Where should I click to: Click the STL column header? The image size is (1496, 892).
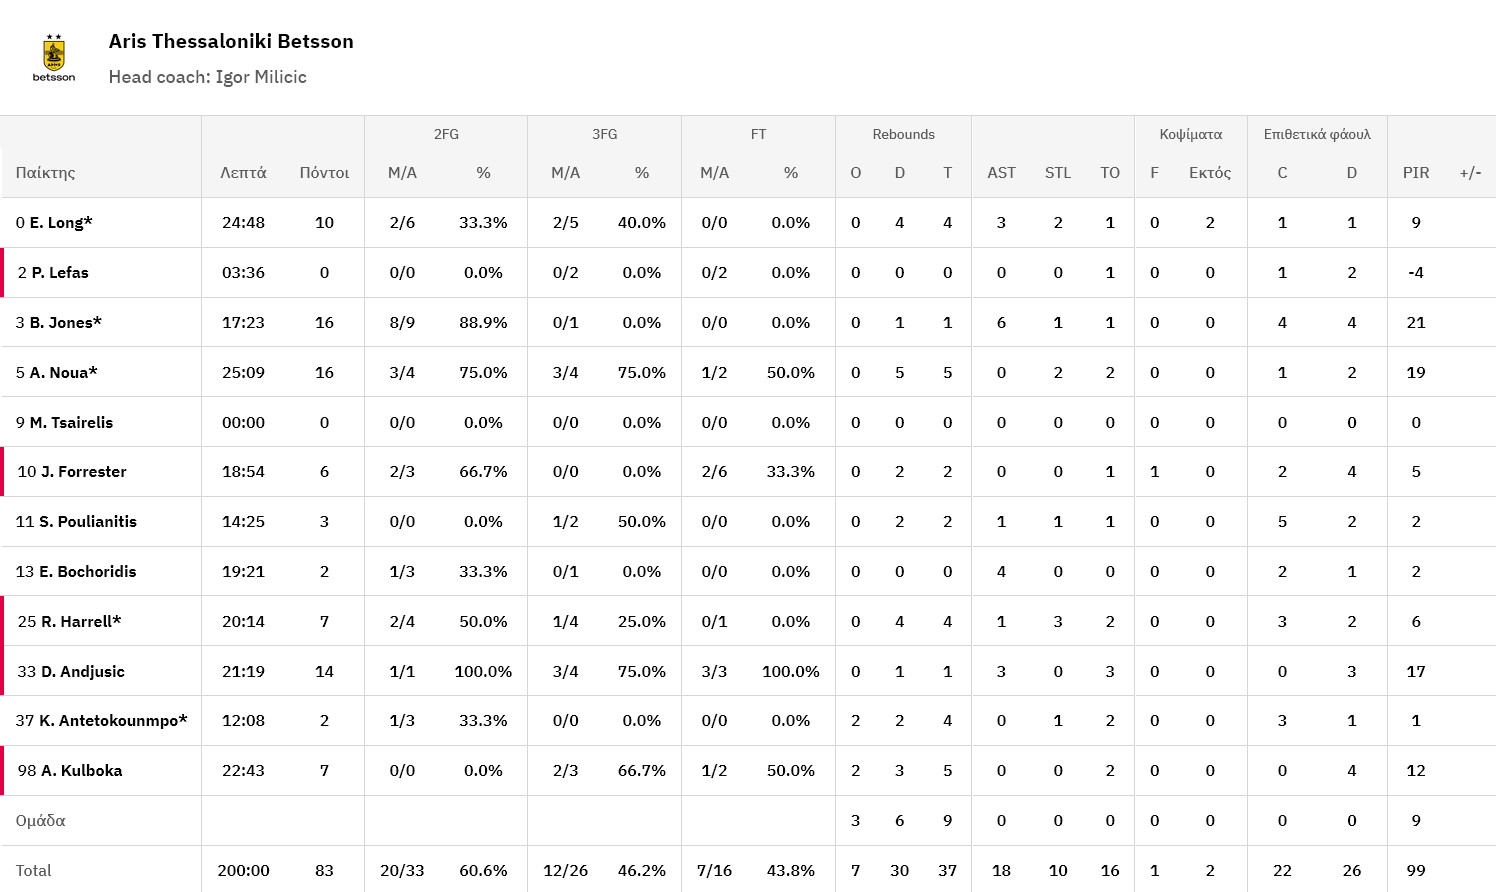[x=1057, y=173]
